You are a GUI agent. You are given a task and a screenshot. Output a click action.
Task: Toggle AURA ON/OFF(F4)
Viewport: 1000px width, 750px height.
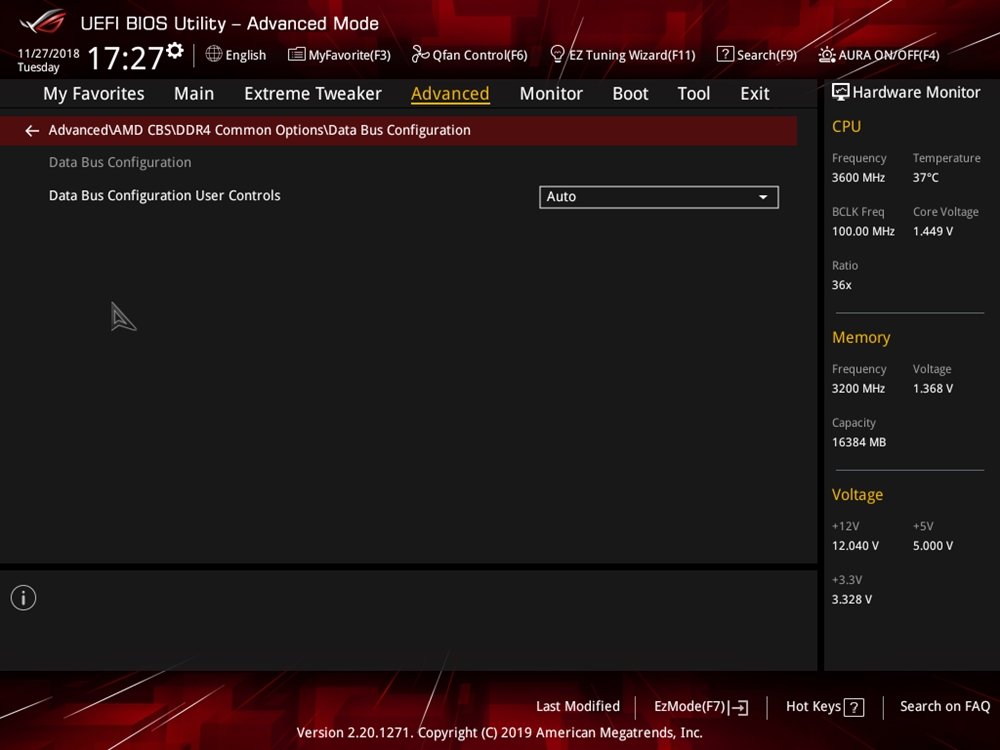[879, 55]
